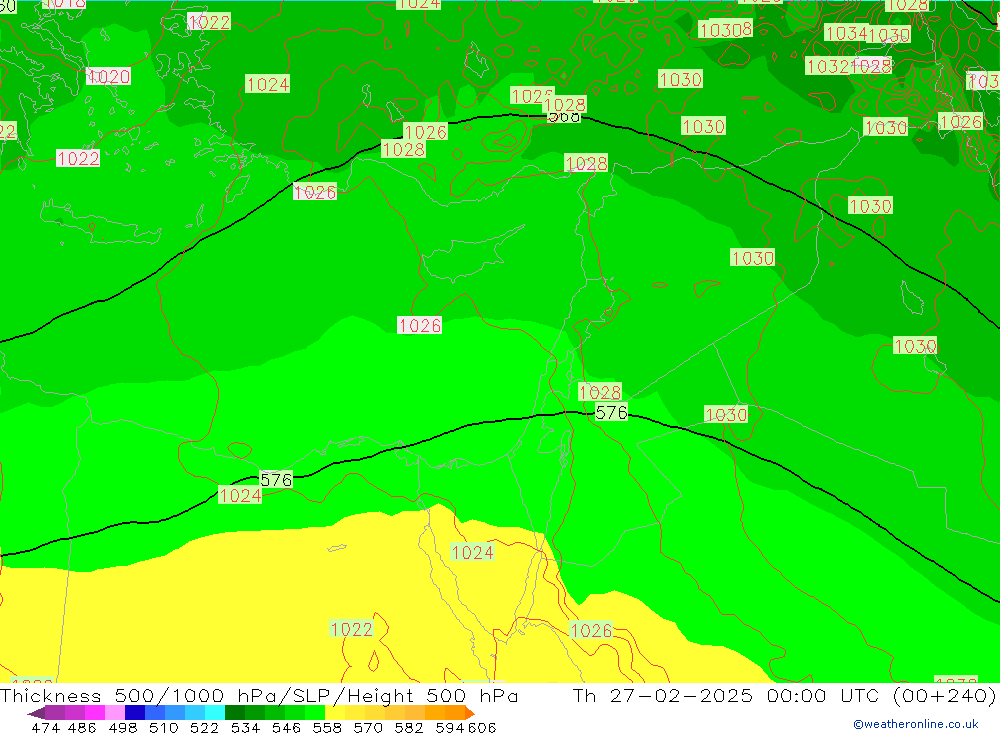Click the '1020' isobar label
This screenshot has width=1000, height=733.
(108, 77)
